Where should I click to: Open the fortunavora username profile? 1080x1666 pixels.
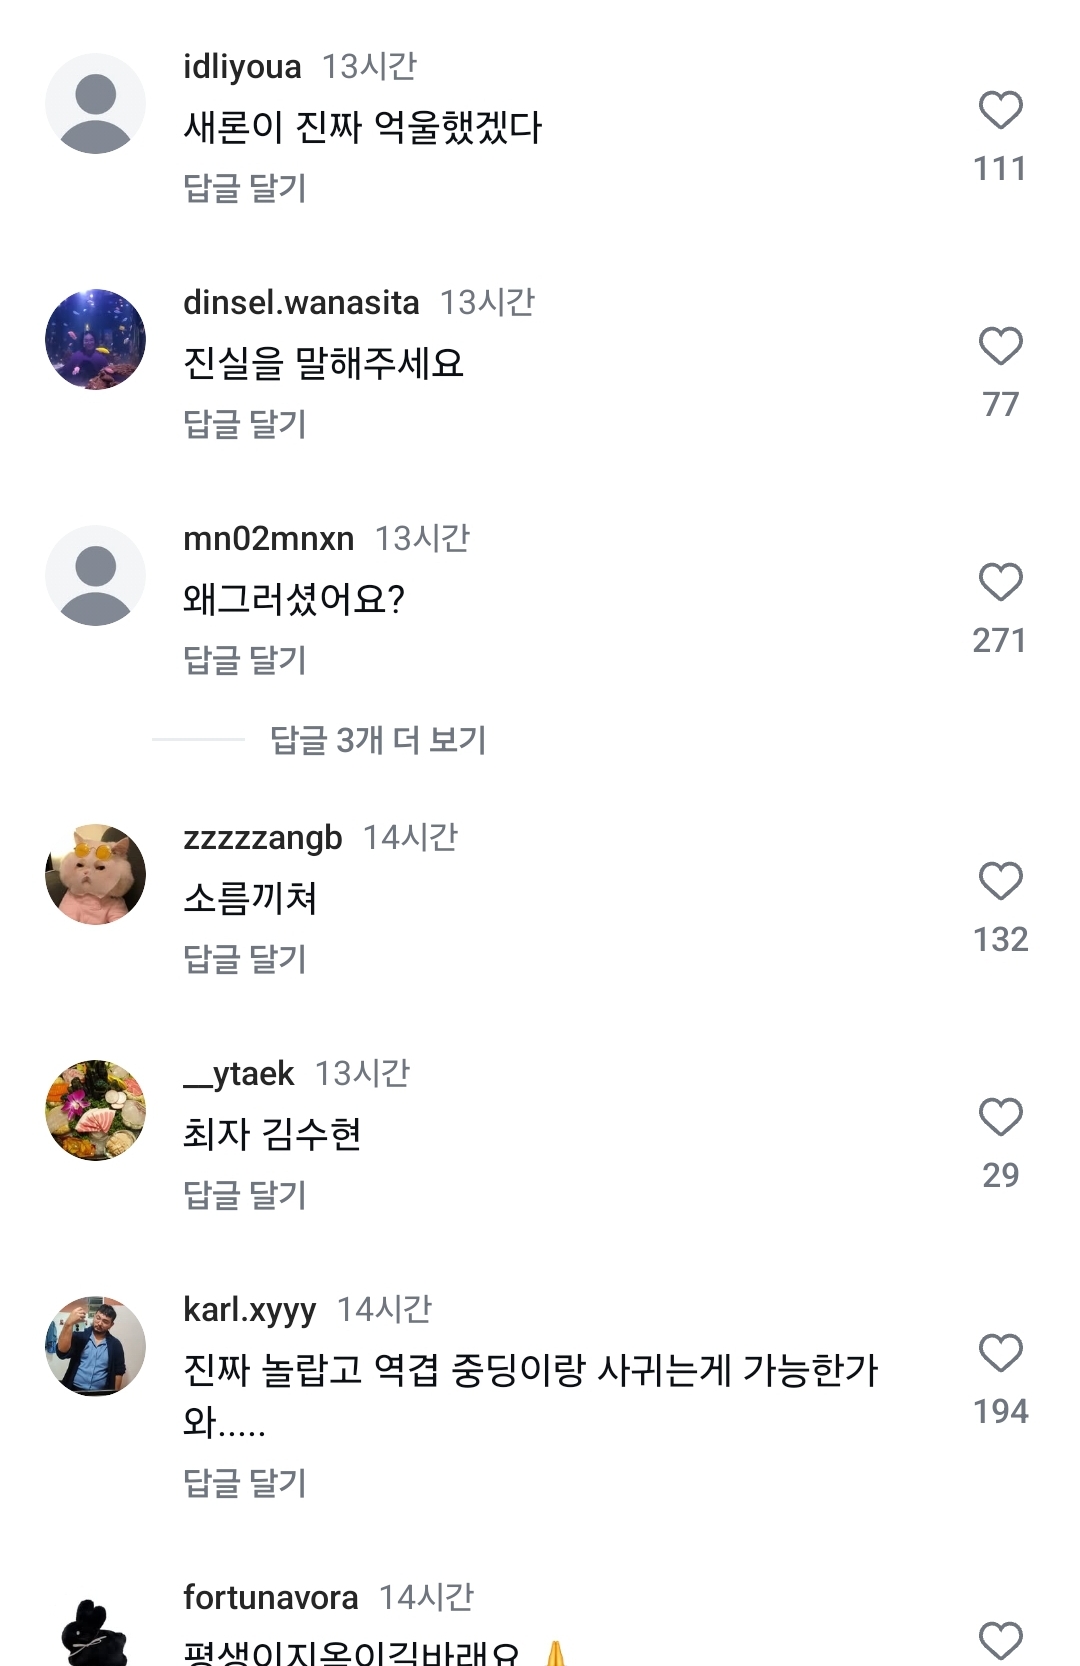pos(270,1597)
